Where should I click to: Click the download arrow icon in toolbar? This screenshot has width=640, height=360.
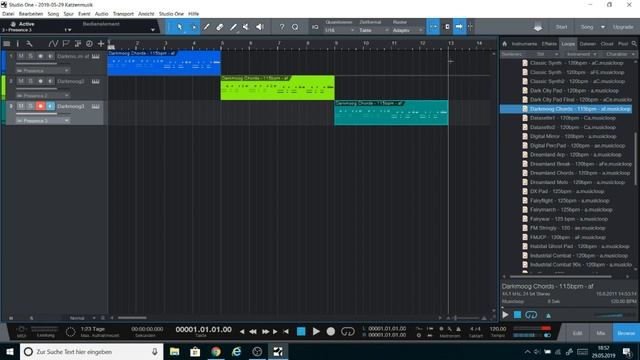pyautogui.click(x=538, y=27)
